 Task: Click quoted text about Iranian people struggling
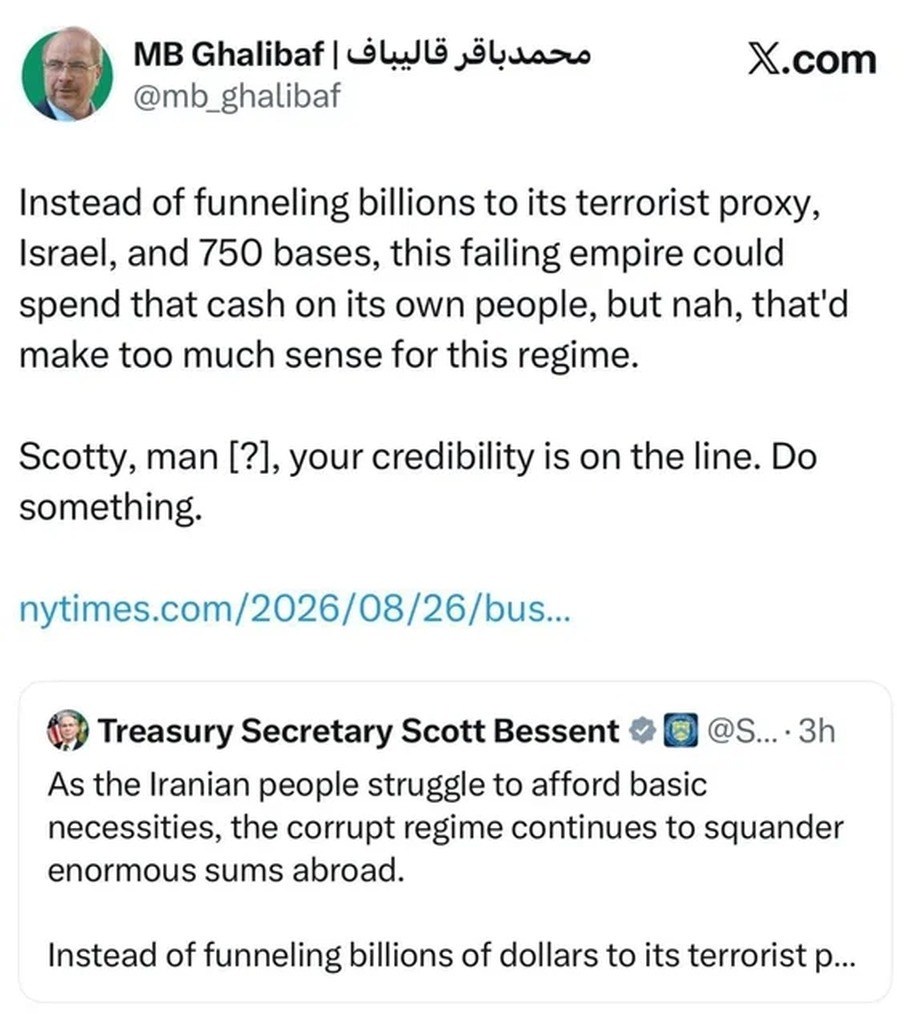tap(377, 784)
